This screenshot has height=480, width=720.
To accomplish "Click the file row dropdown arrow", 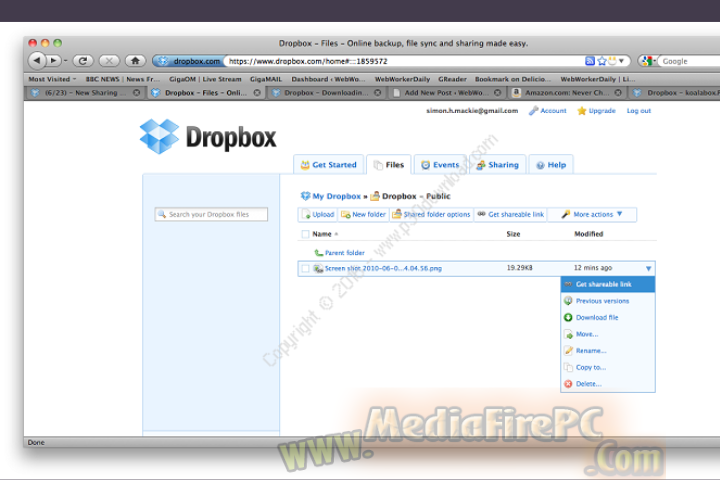I will [648, 268].
